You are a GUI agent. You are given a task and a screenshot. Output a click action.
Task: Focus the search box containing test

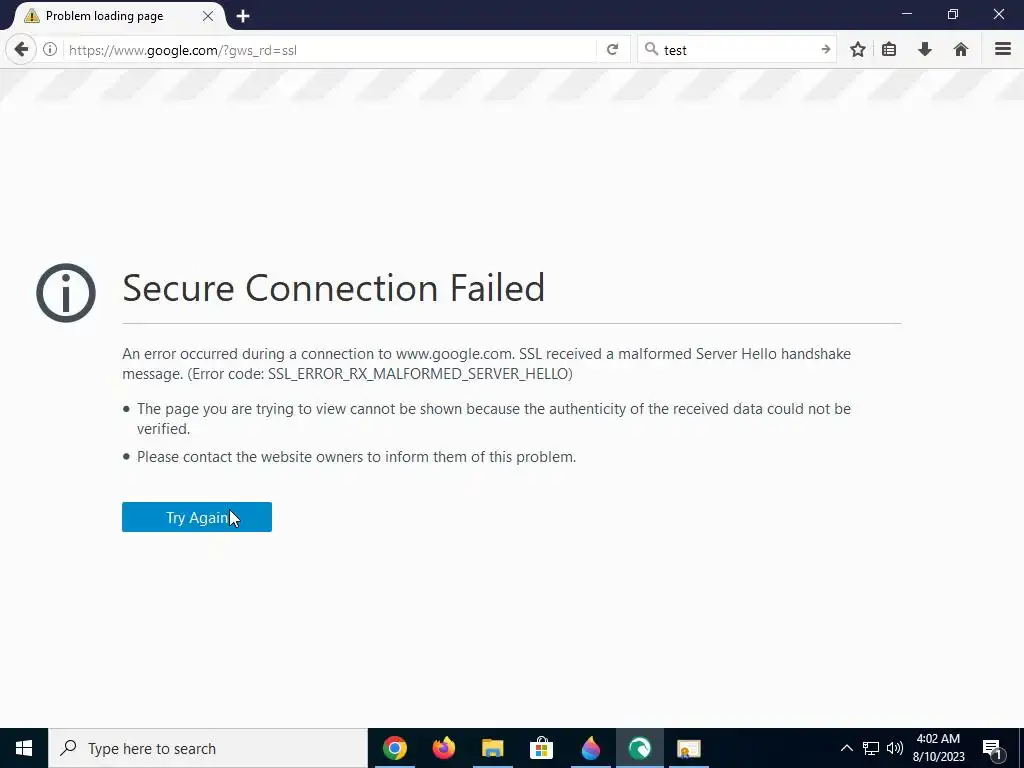point(735,49)
